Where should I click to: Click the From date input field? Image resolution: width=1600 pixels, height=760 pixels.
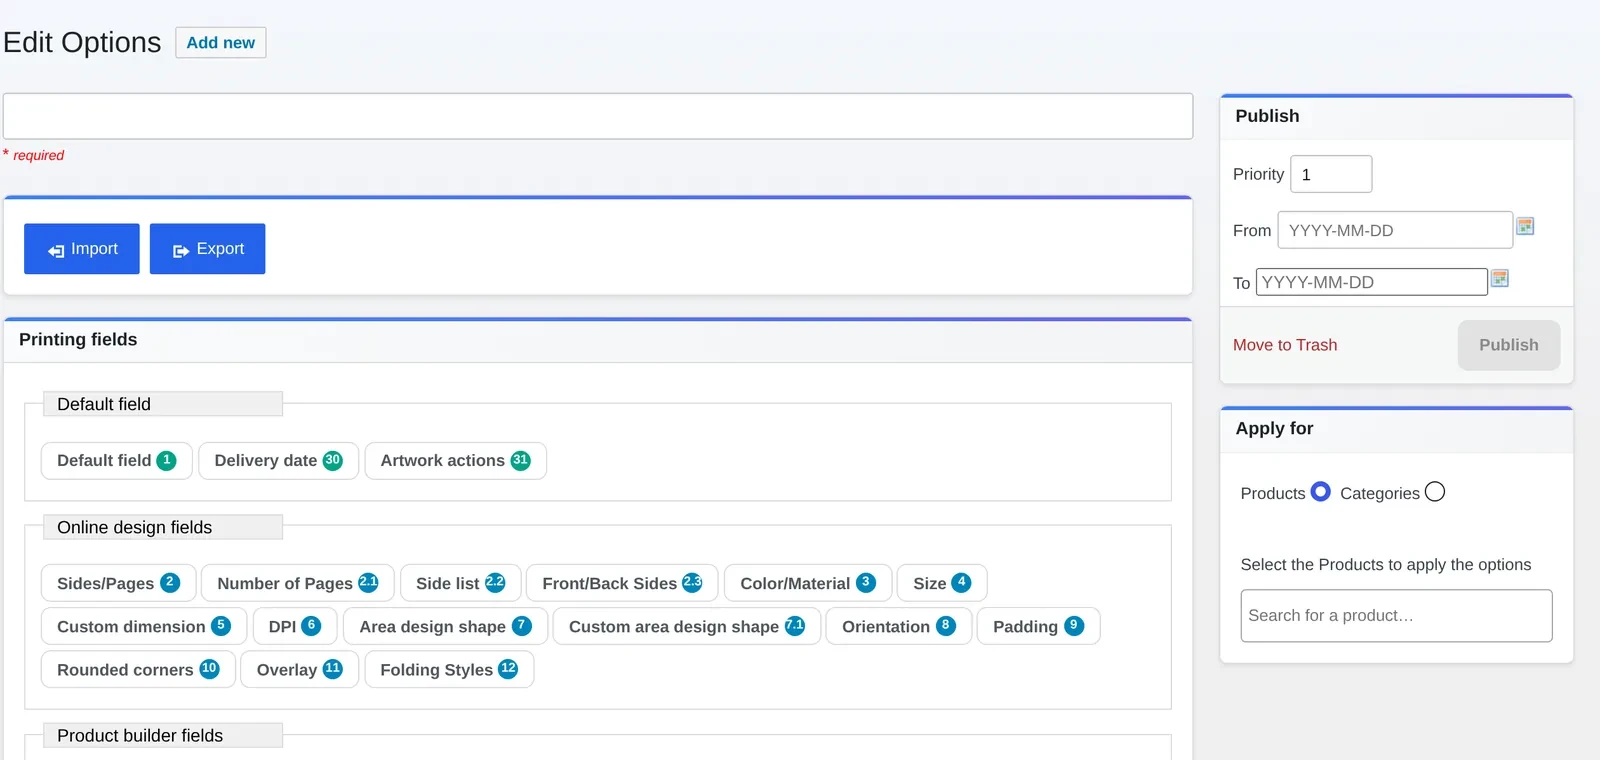click(1395, 230)
